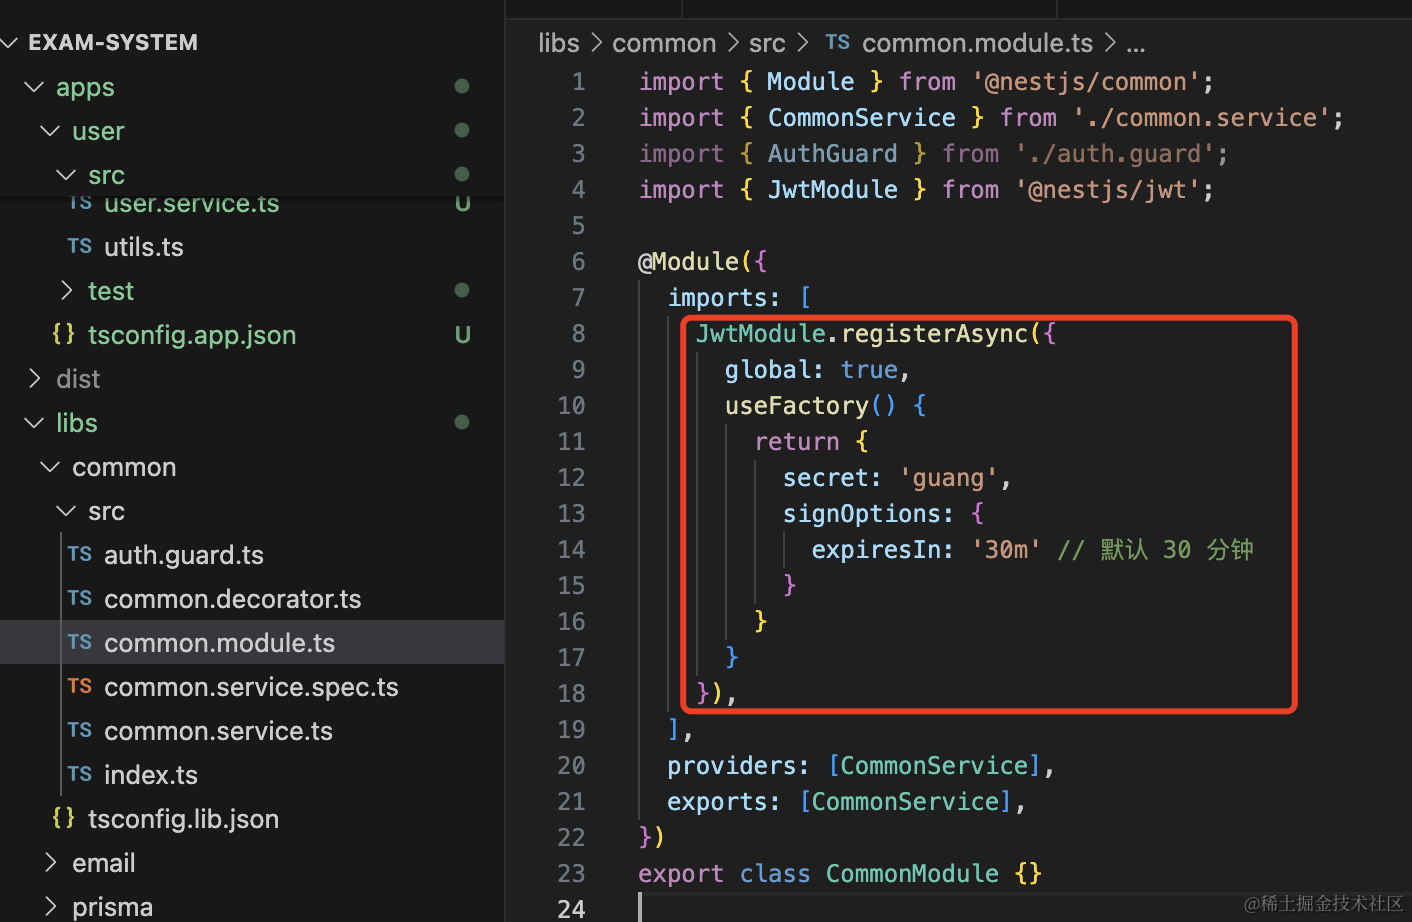1412x922 pixels.
Task: Collapse the EXAM-SYSTEM explorer section
Action: (x=10, y=42)
